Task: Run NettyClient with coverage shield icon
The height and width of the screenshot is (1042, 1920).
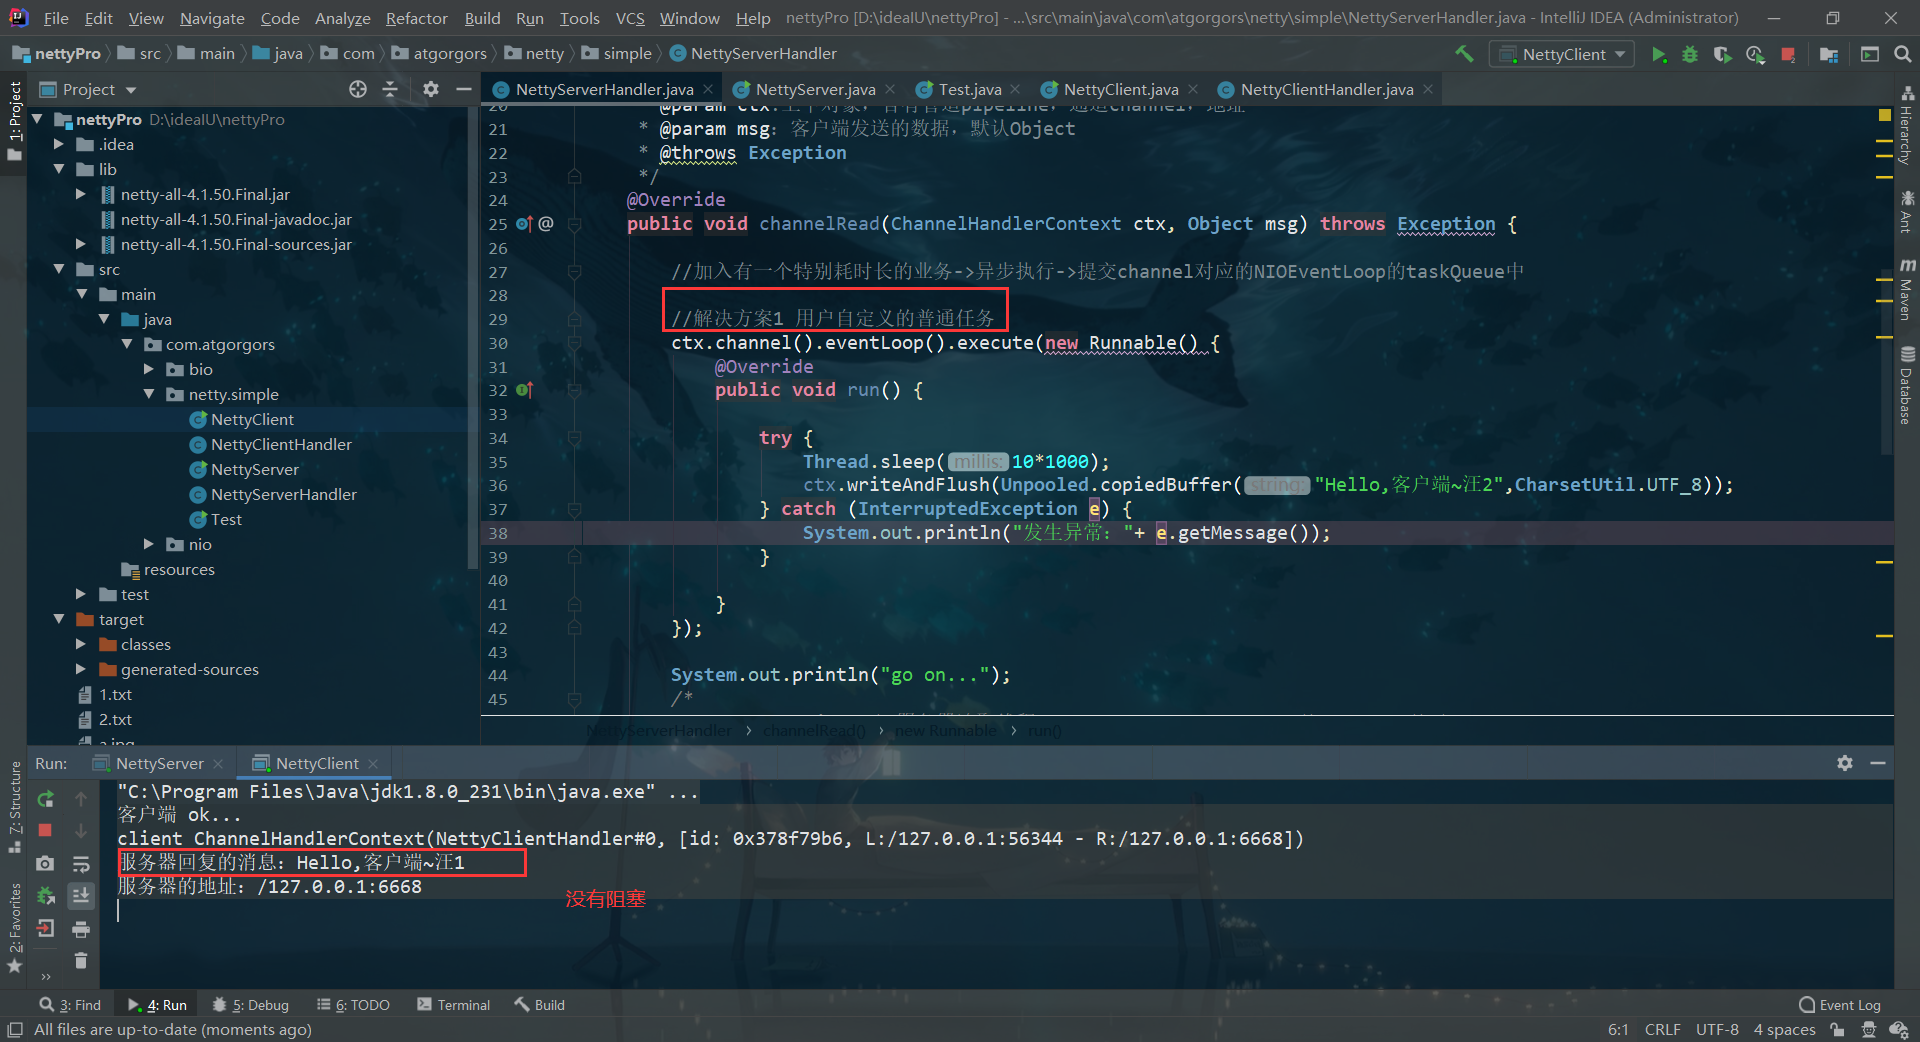Action: 1722,54
